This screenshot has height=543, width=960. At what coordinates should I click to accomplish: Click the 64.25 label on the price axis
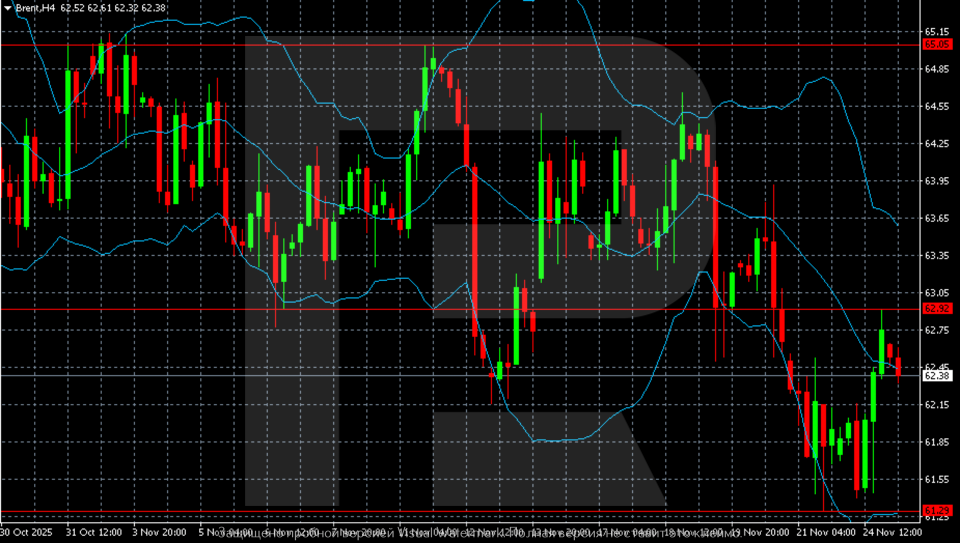tap(937, 144)
